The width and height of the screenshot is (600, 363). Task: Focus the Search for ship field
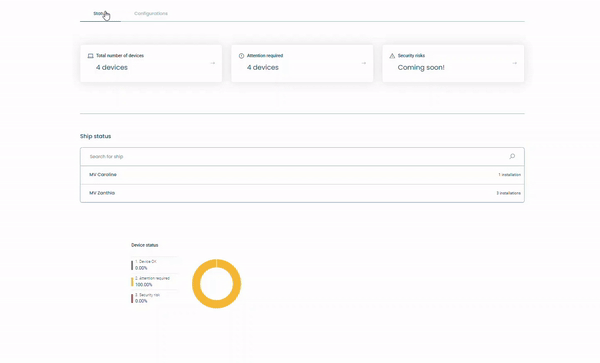302,156
